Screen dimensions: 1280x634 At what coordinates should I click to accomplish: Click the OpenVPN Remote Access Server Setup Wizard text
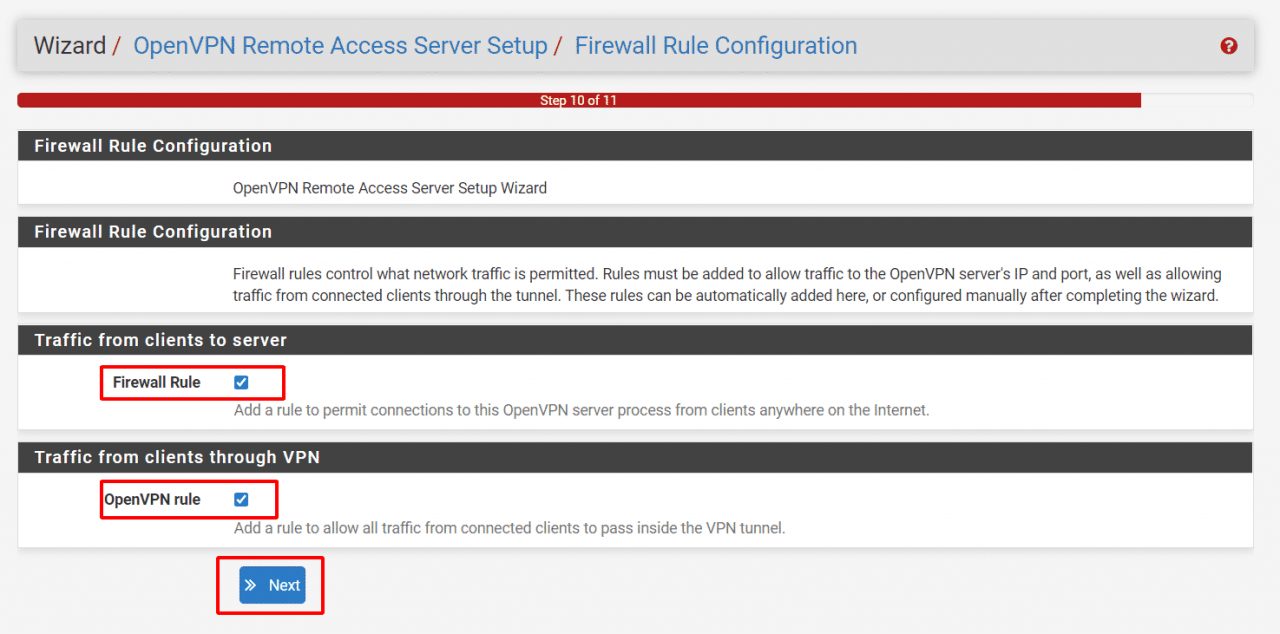[389, 188]
